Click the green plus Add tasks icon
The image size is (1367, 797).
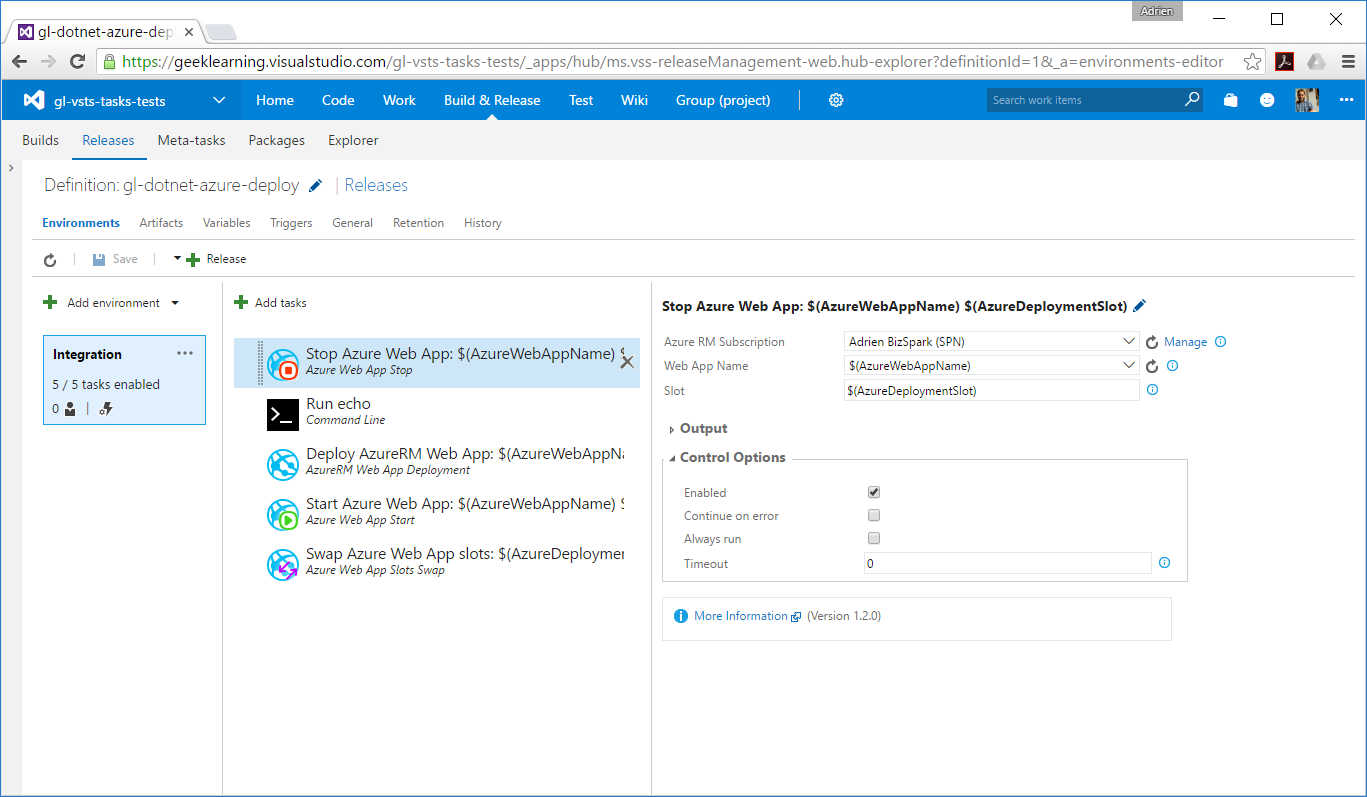coord(241,302)
